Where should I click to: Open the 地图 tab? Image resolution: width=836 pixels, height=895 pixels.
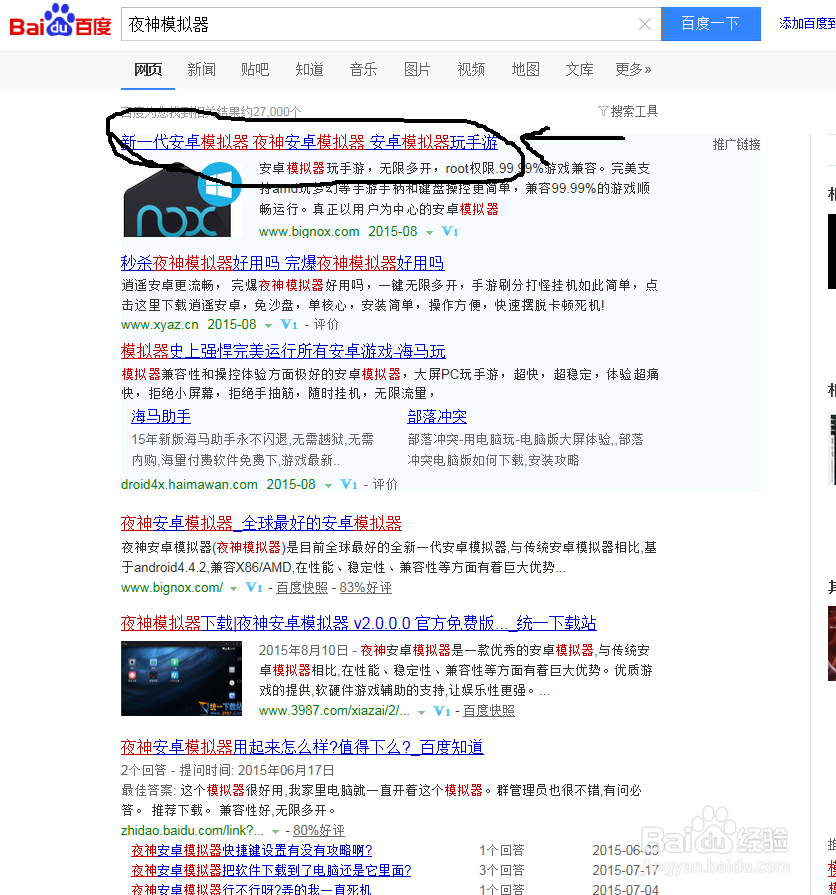tap(526, 70)
